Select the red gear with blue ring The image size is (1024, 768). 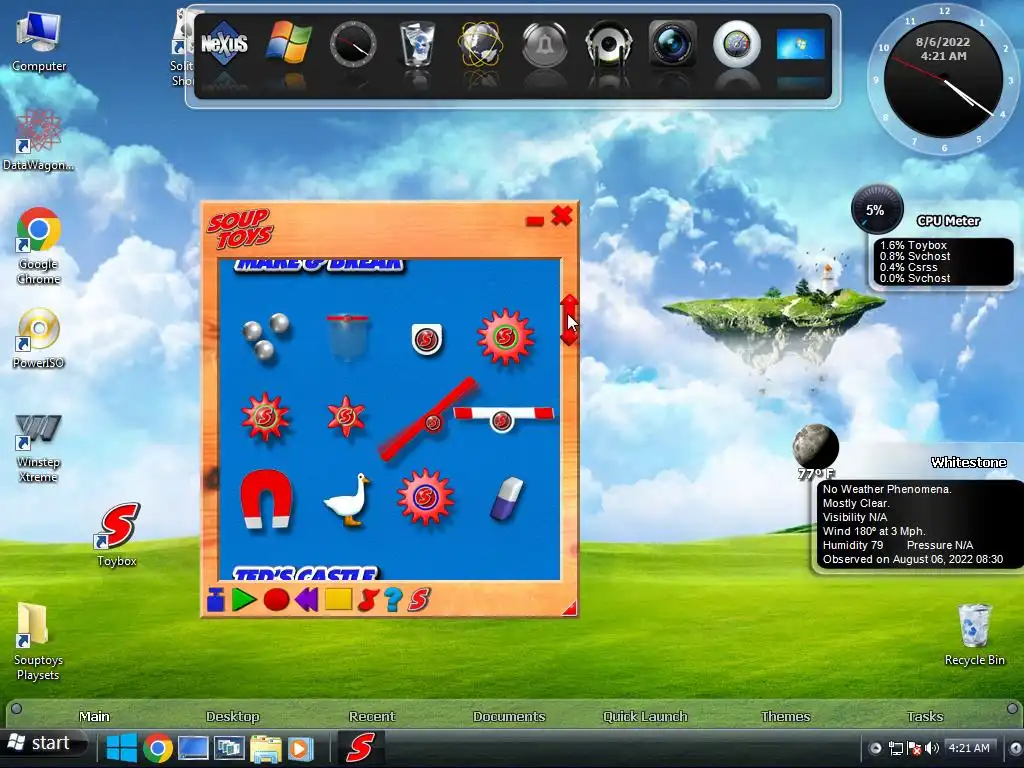click(425, 497)
